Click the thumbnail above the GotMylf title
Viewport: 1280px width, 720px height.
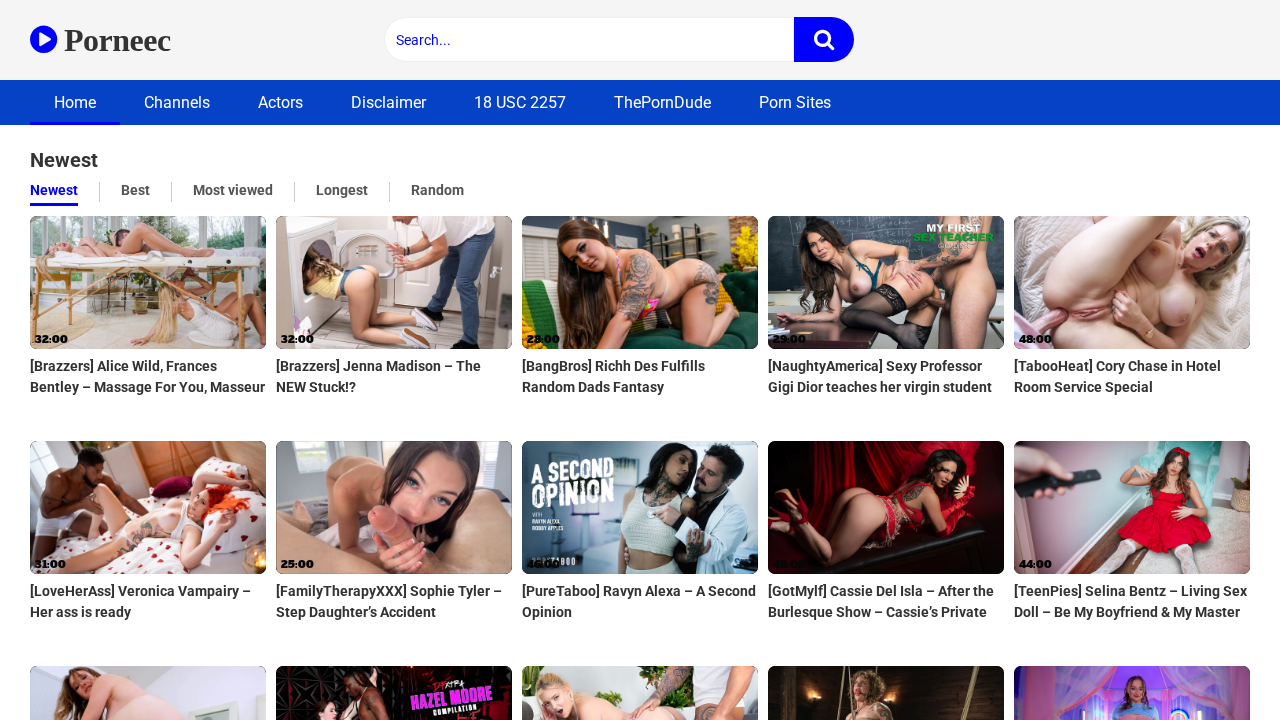pyautogui.click(x=886, y=507)
